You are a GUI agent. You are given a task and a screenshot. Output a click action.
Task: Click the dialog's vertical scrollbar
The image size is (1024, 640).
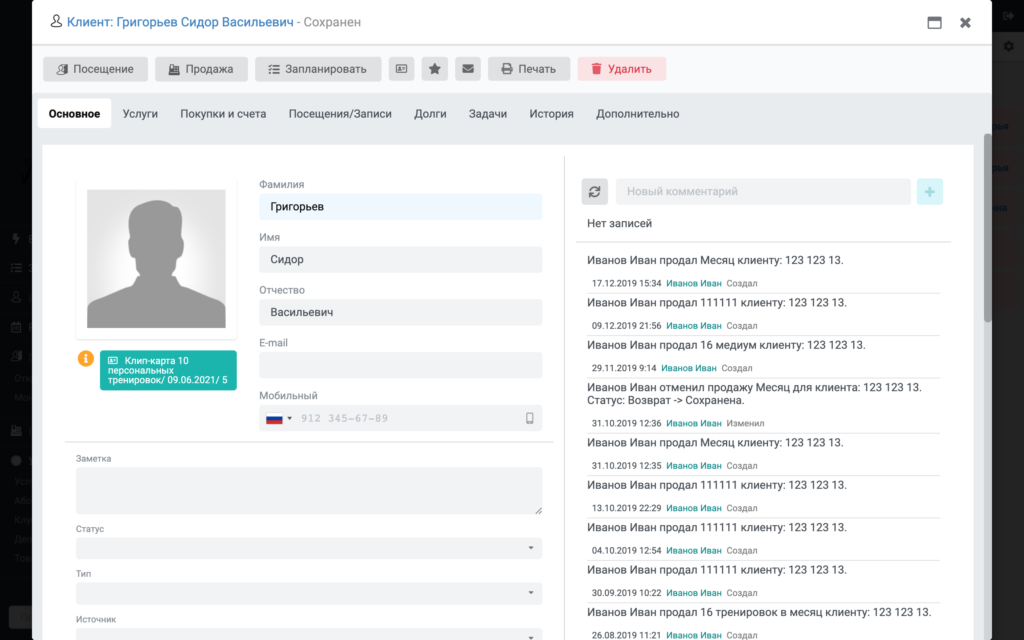[987, 227]
